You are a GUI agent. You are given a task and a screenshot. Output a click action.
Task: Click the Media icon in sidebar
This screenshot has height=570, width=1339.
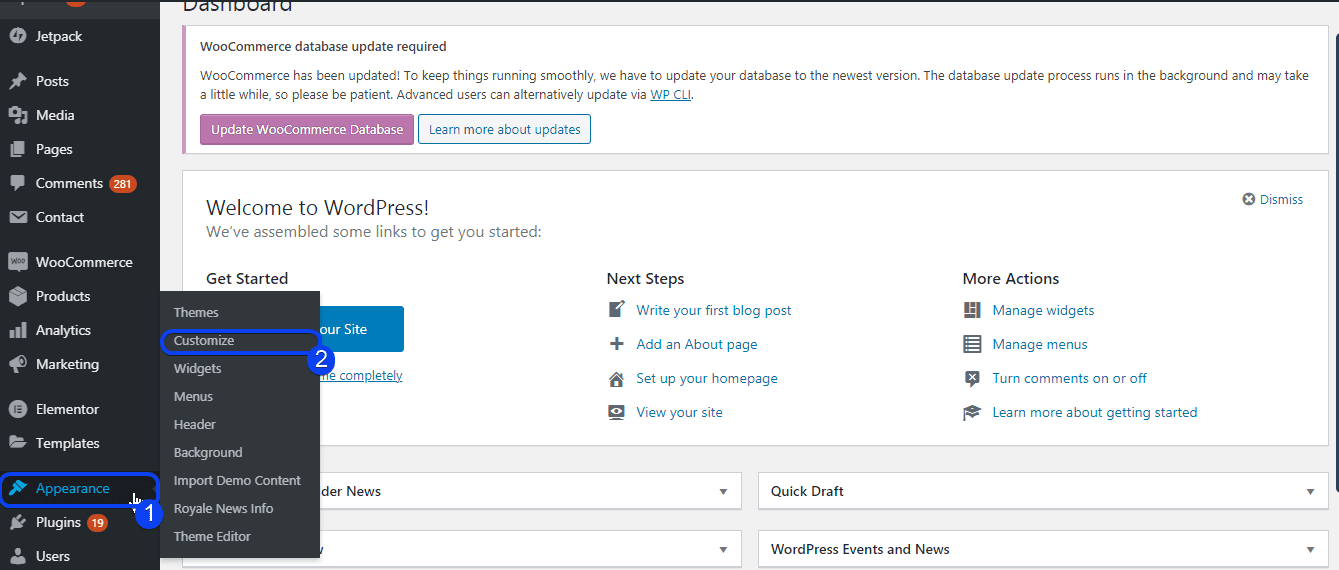(x=17, y=115)
